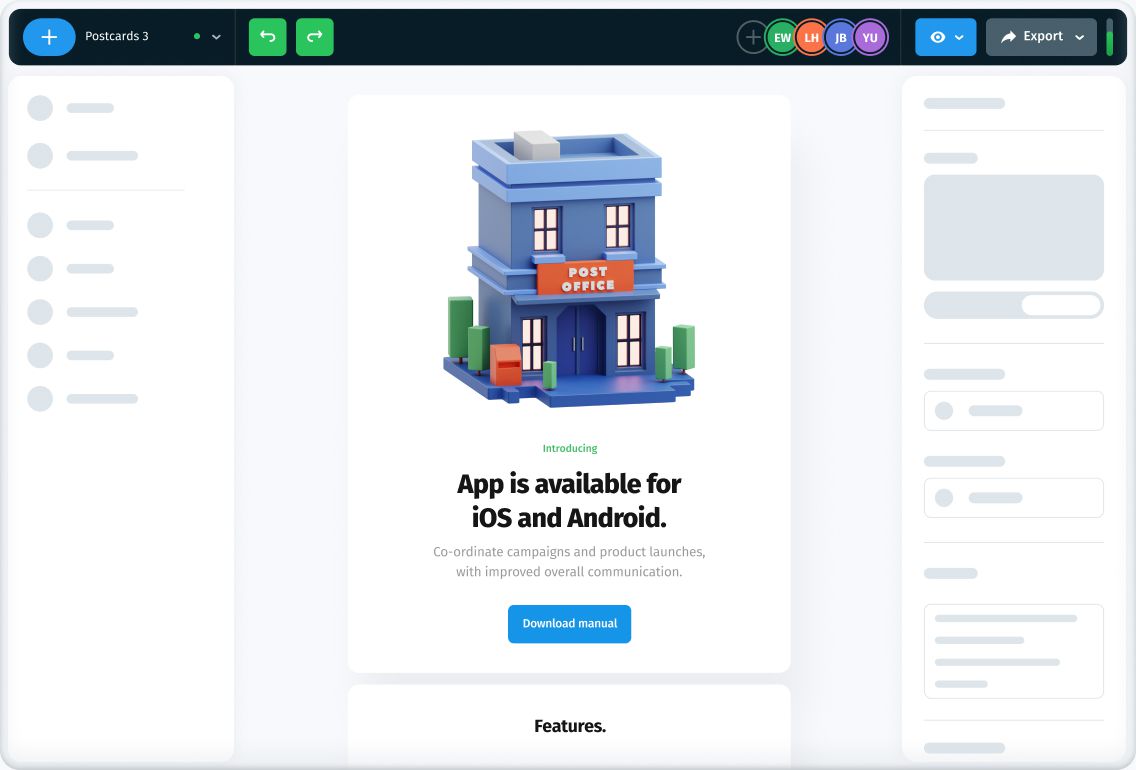Click the green progress indicator at top right

coord(1110,36)
